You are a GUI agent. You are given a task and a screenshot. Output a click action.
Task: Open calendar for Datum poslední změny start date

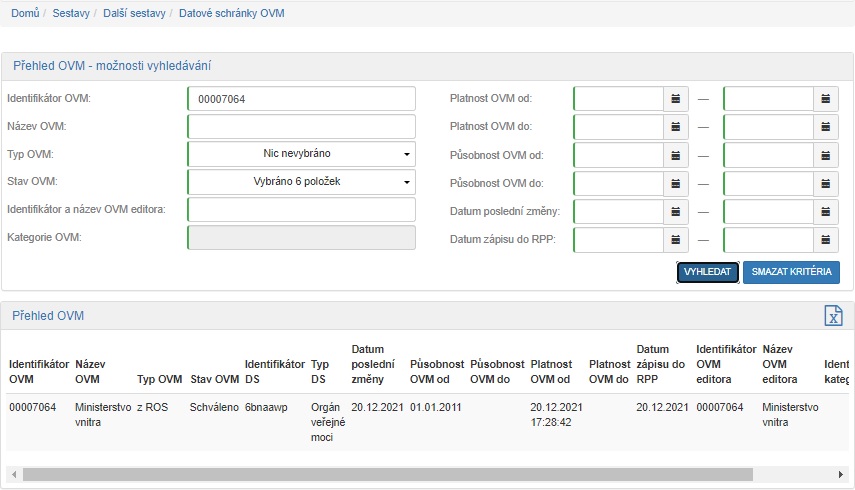click(x=676, y=212)
